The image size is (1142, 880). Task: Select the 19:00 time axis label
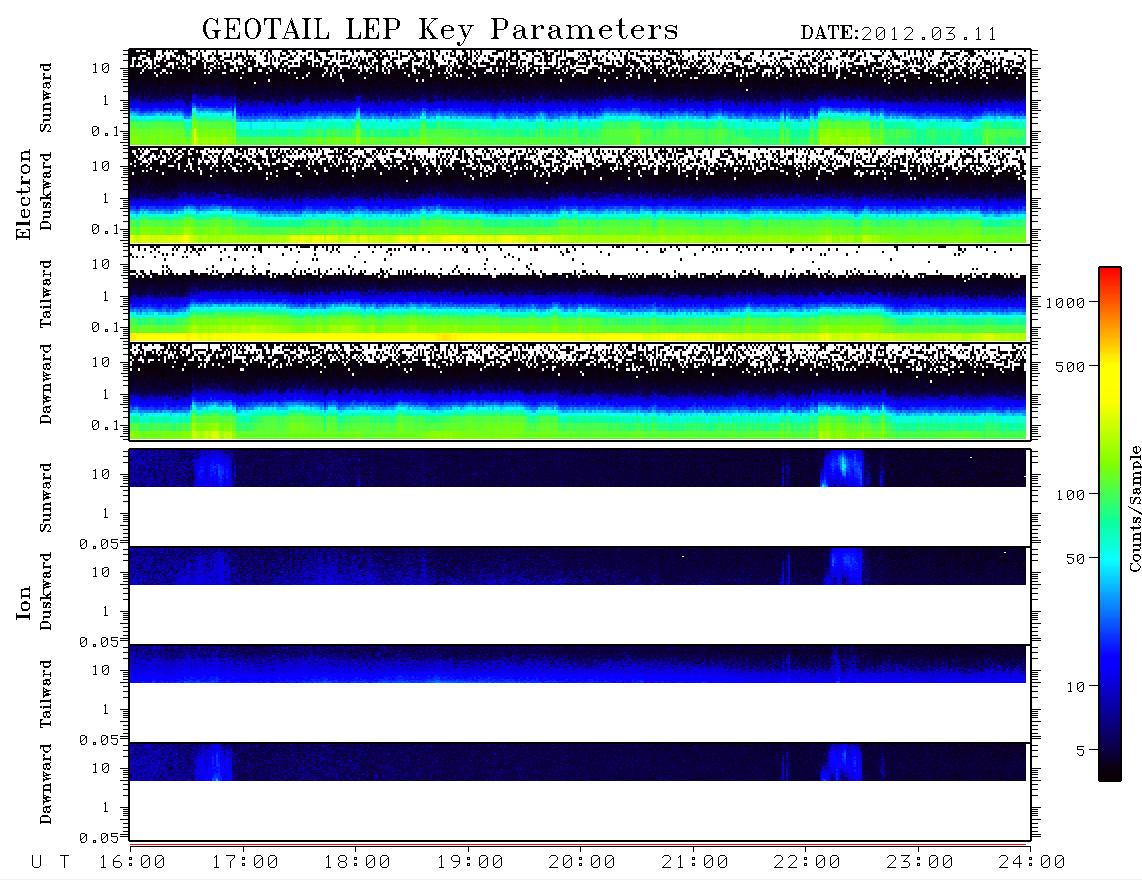point(470,862)
